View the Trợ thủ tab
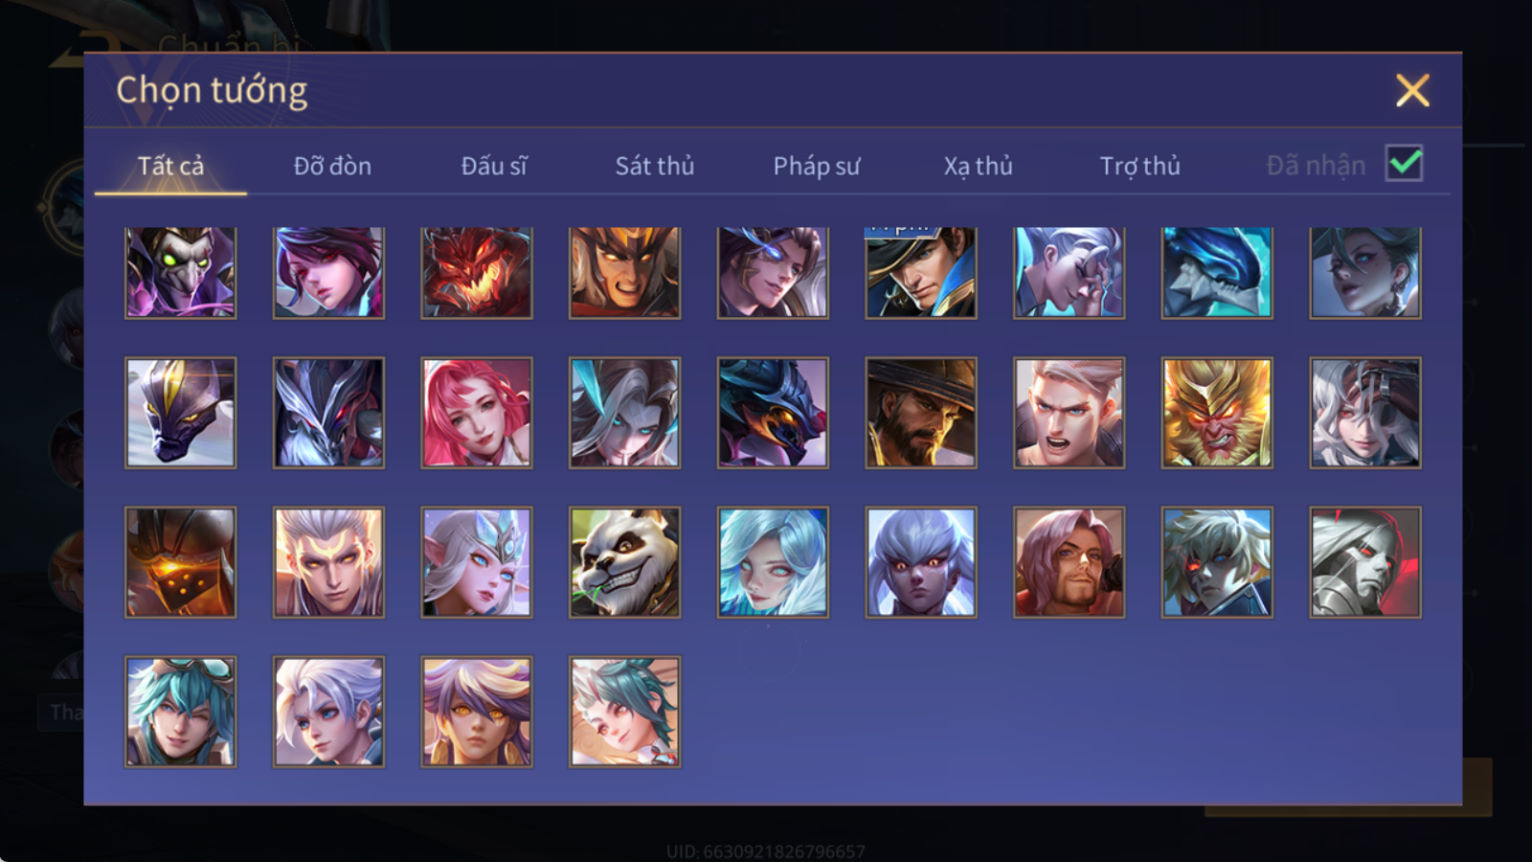The width and height of the screenshot is (1532, 862). coord(1140,166)
